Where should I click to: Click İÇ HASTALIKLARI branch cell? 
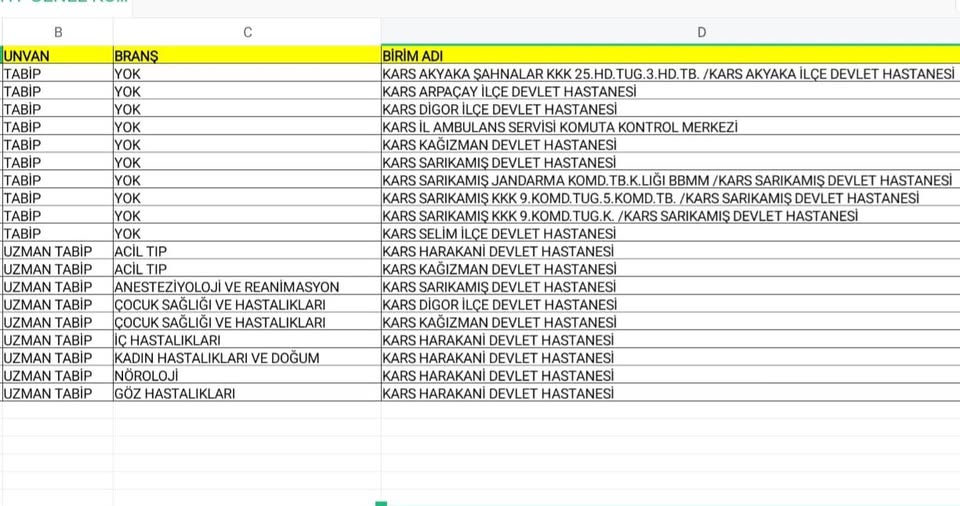click(247, 340)
